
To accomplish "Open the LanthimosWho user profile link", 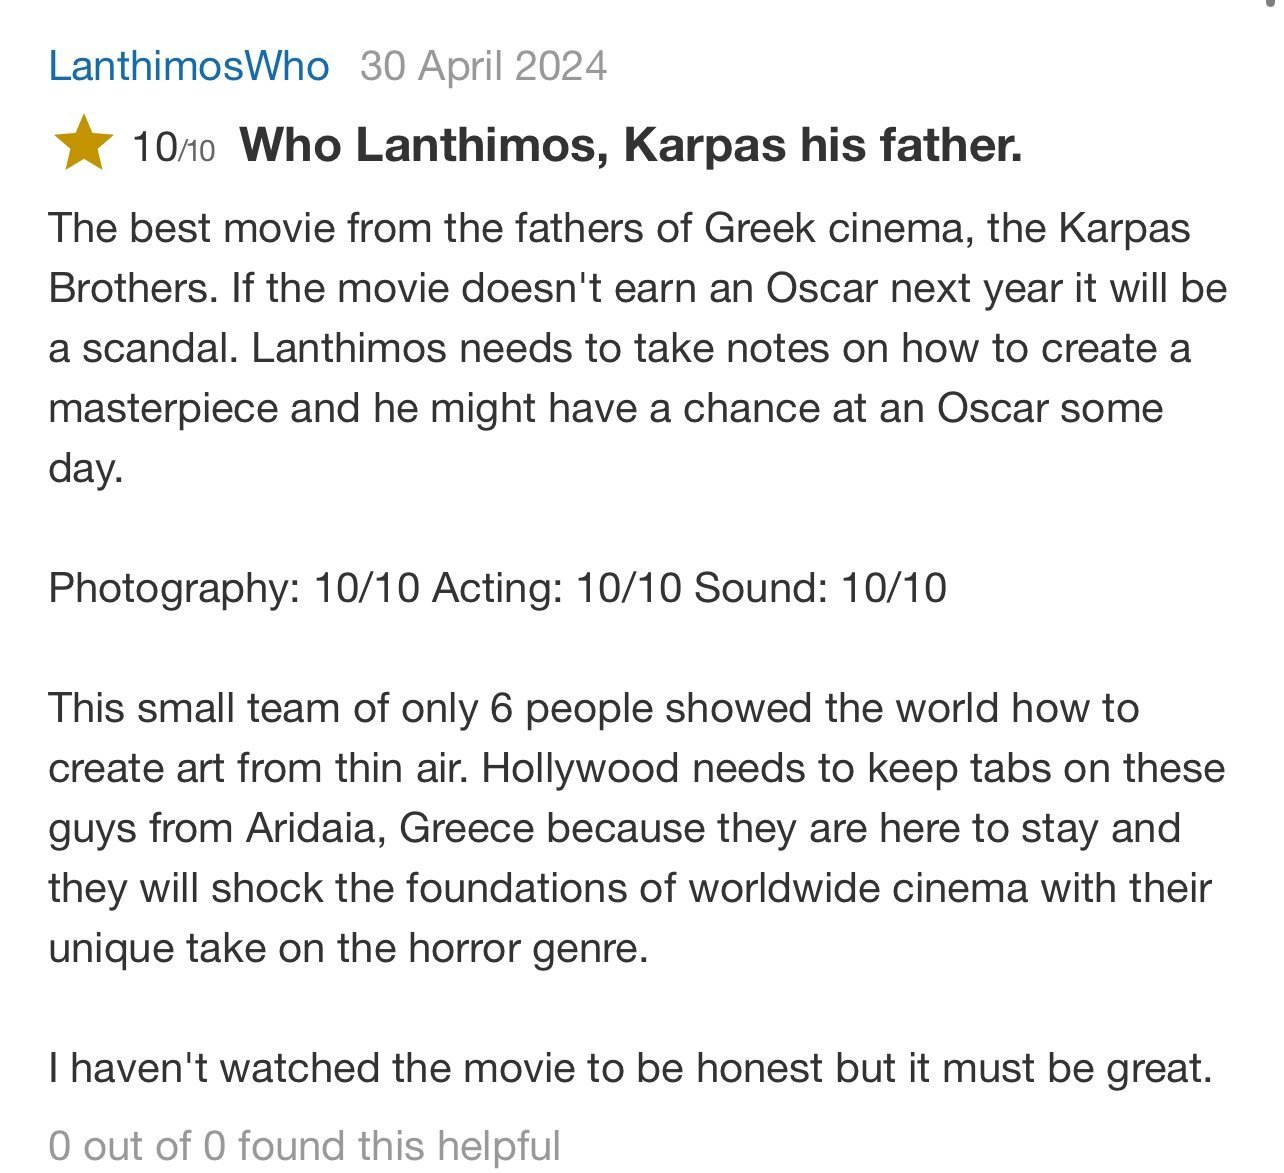I will click(189, 67).
